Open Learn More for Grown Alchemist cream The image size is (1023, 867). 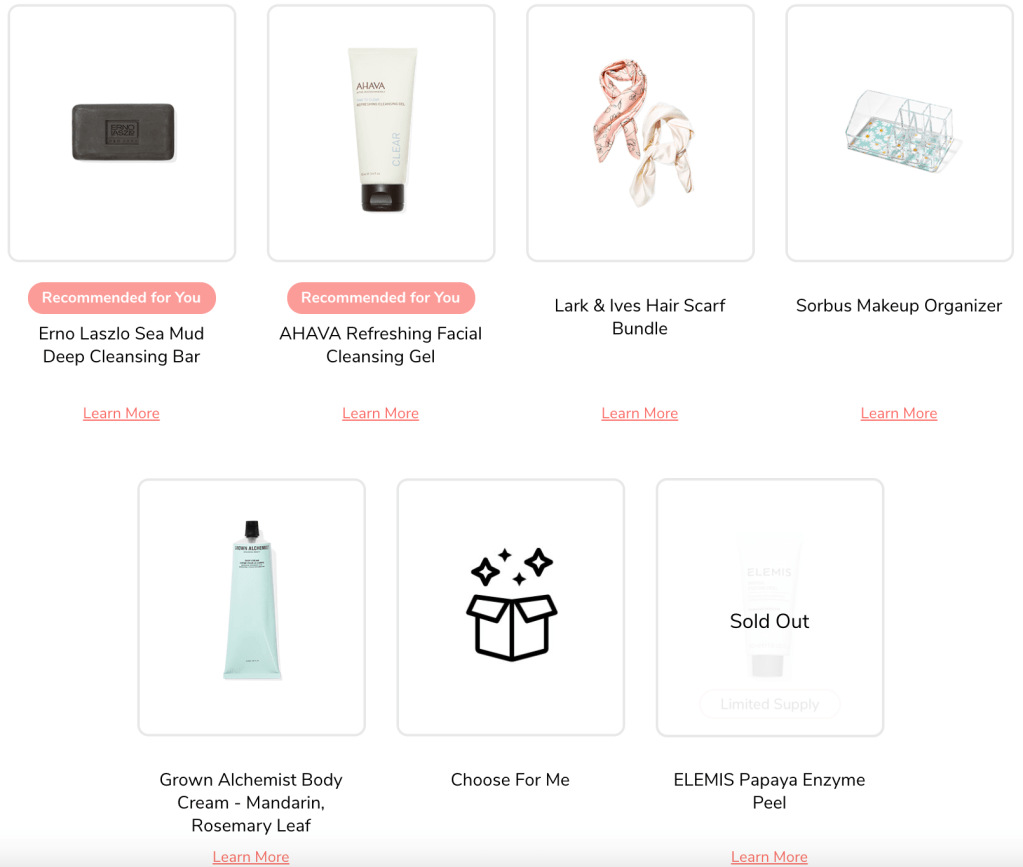(x=251, y=857)
